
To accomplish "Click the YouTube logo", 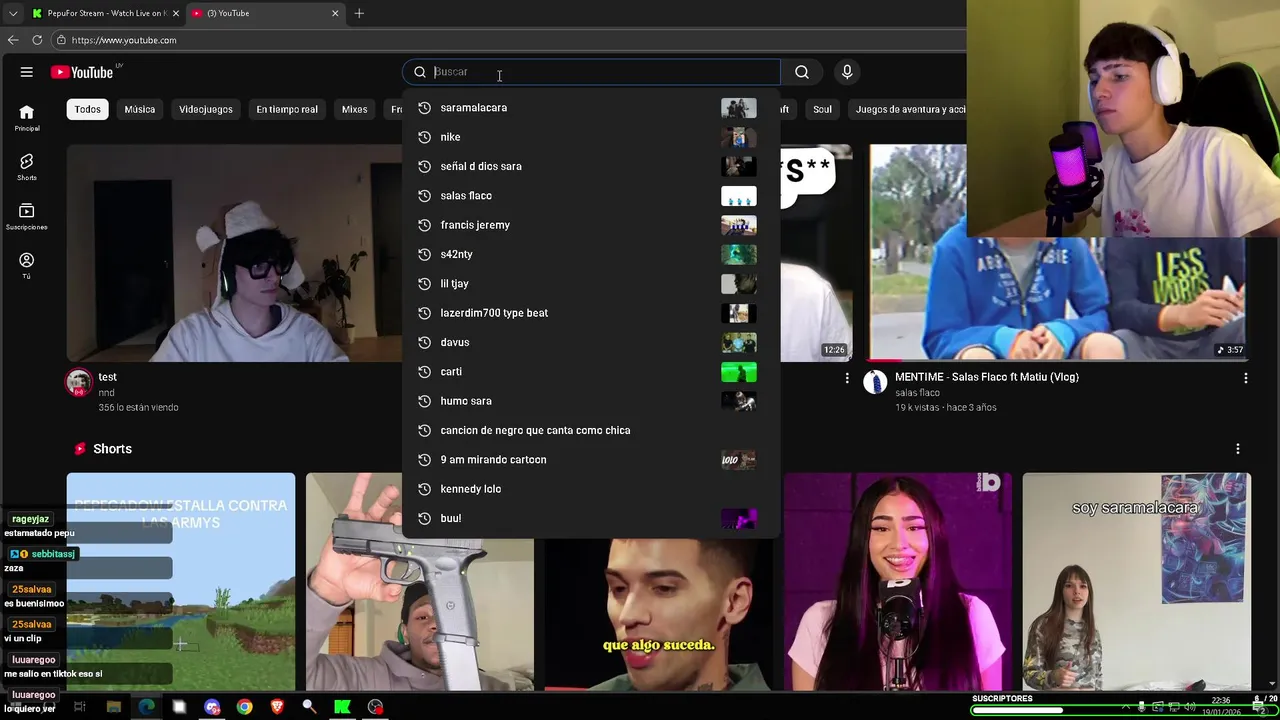I will pos(82,72).
